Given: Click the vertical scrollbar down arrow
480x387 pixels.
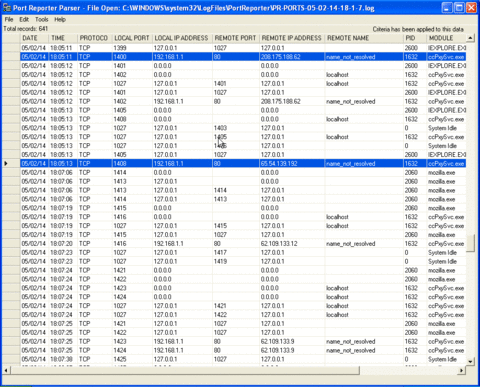Looking at the screenshot, I should click(x=470, y=361).
